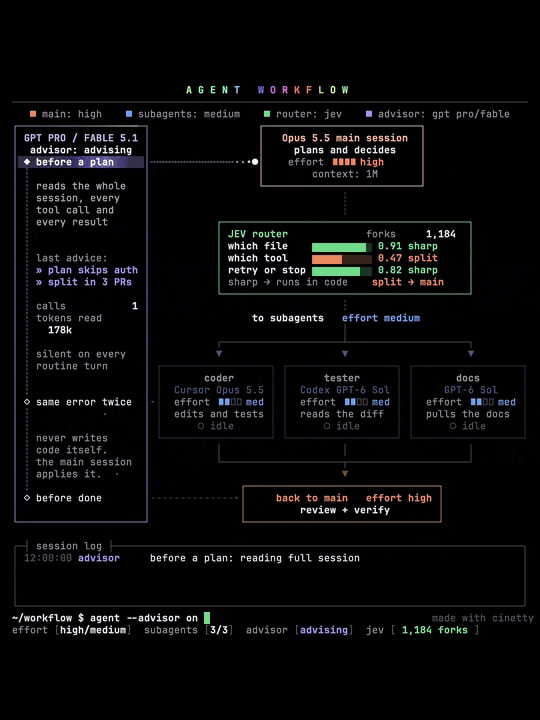
Task: Click the orange square beside 'main: high'
Action: click(33, 114)
